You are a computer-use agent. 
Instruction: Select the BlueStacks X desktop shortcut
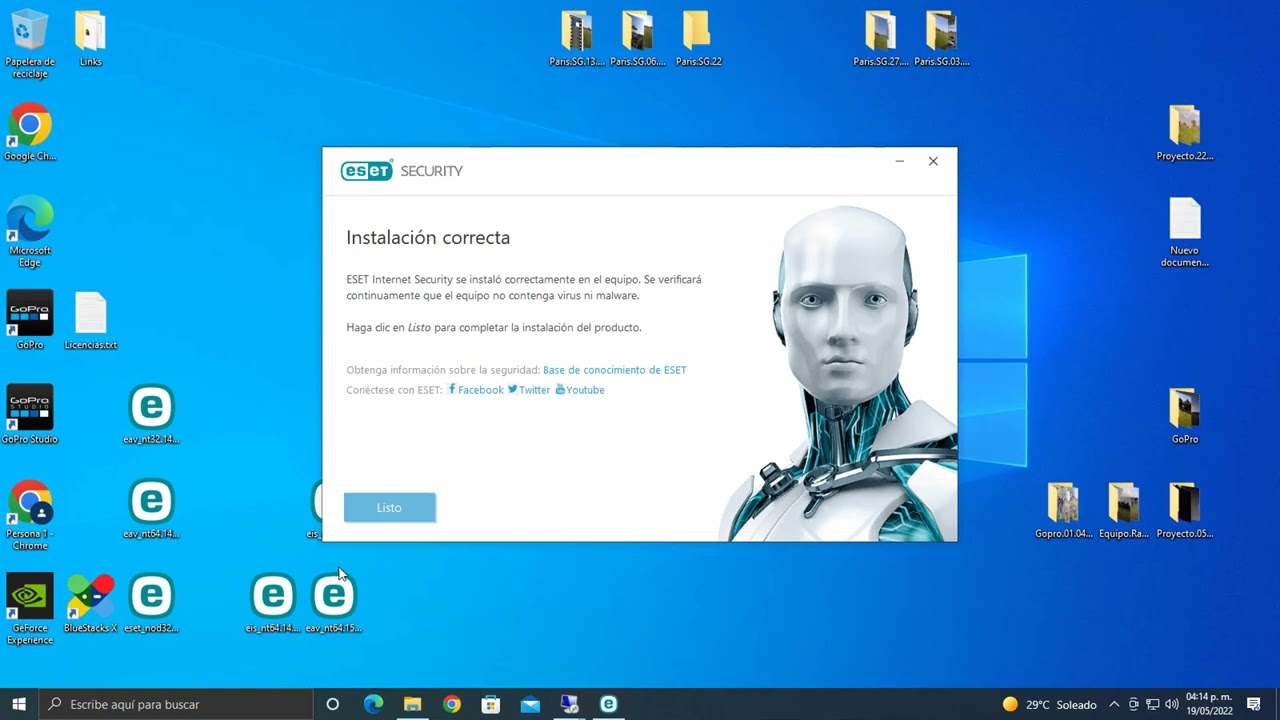[x=90, y=603]
